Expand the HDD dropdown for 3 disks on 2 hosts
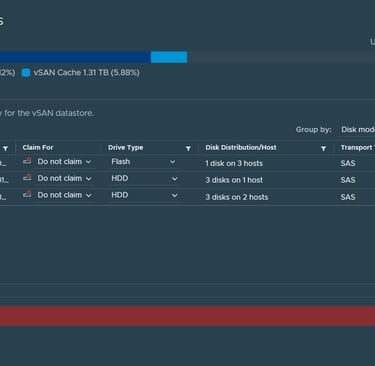 click(x=143, y=195)
